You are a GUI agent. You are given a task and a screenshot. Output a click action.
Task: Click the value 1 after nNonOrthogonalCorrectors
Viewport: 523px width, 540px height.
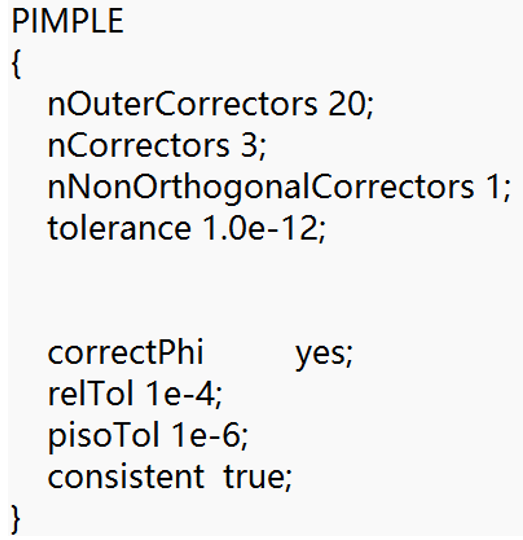(492, 187)
